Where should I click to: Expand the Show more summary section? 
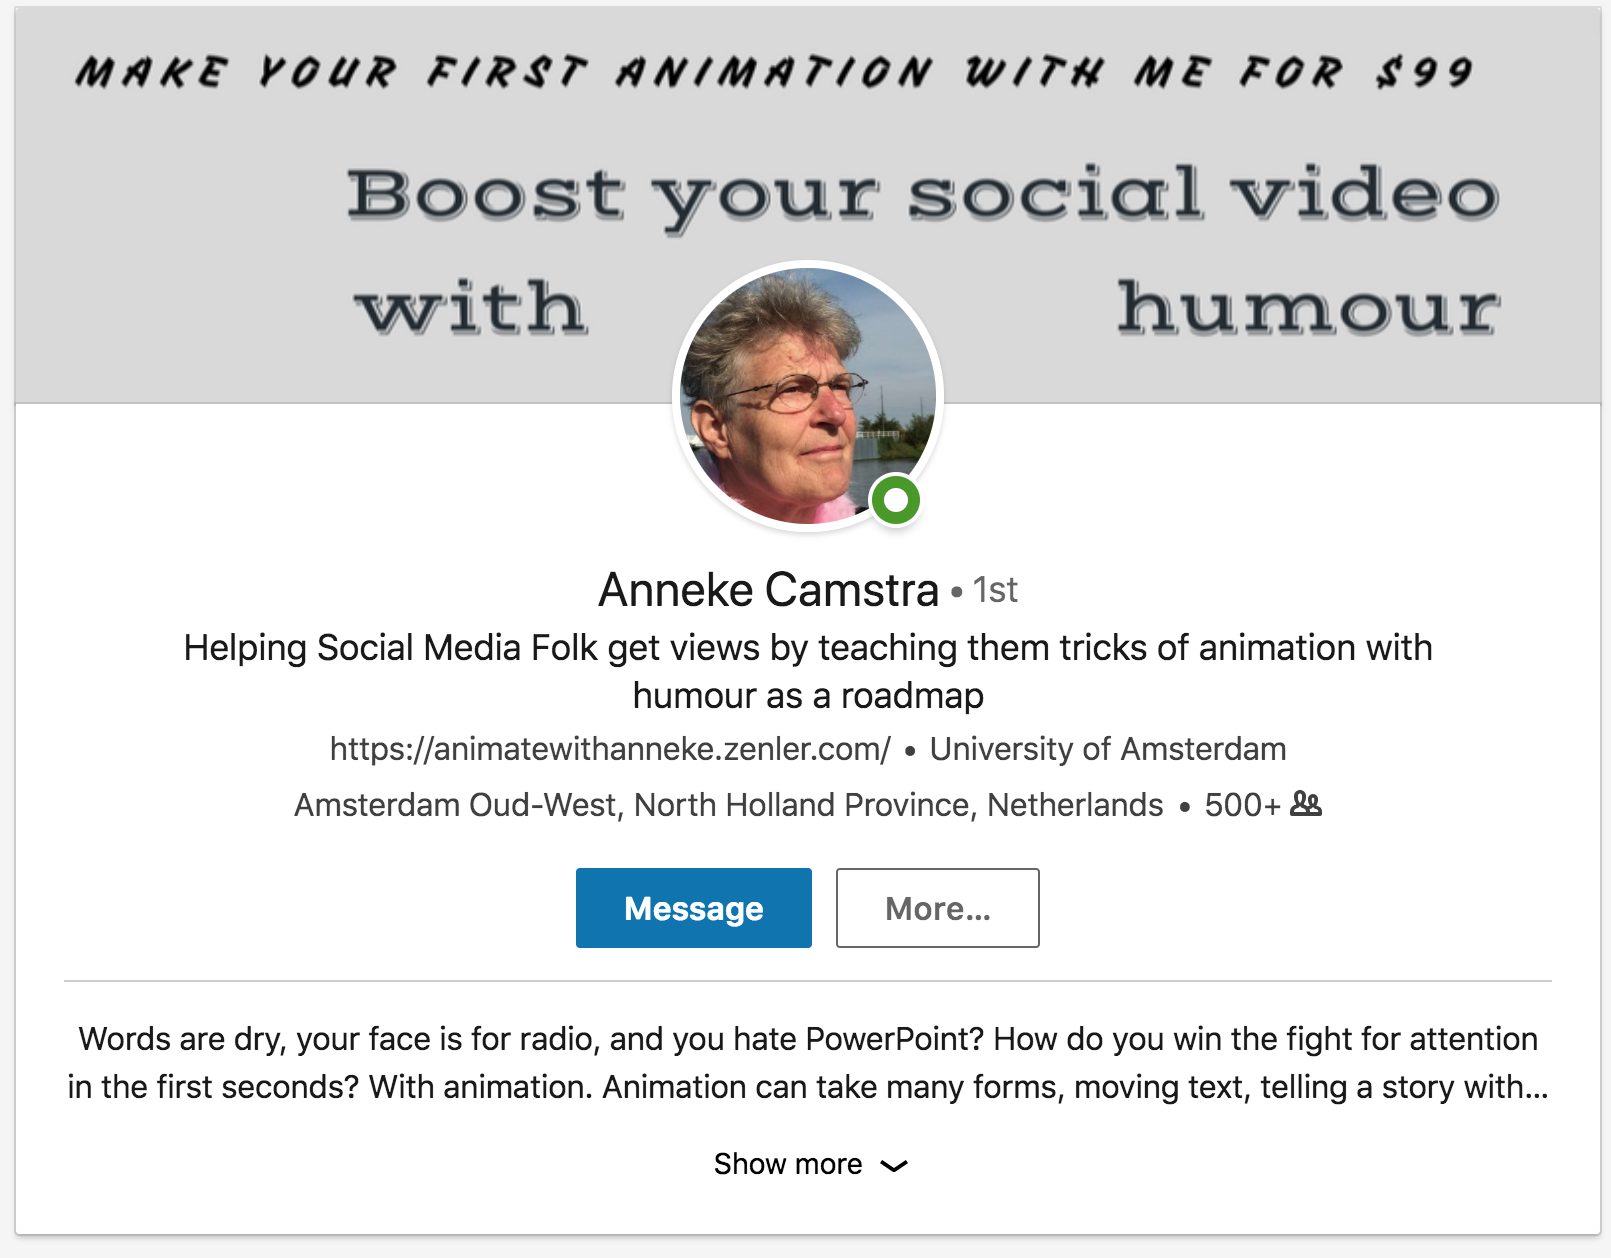[788, 1163]
